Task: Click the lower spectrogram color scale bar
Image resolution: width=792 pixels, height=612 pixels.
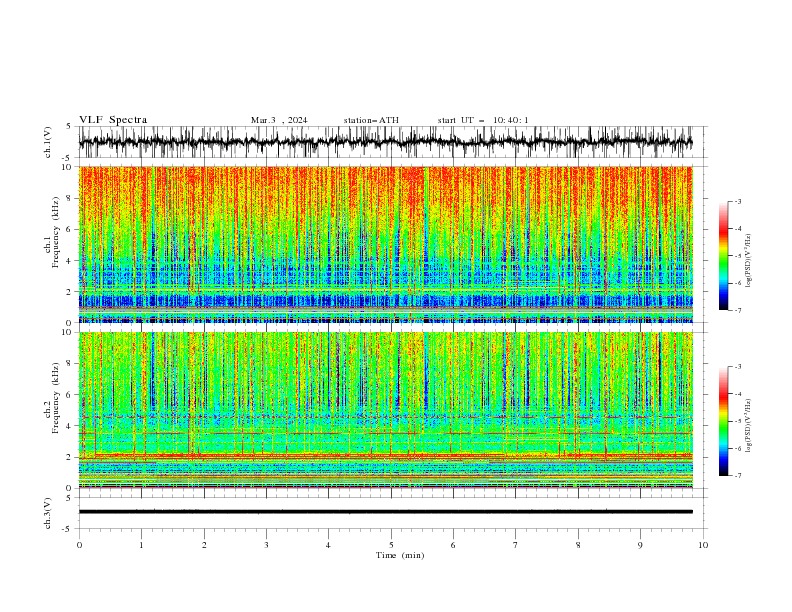Action: (x=723, y=421)
